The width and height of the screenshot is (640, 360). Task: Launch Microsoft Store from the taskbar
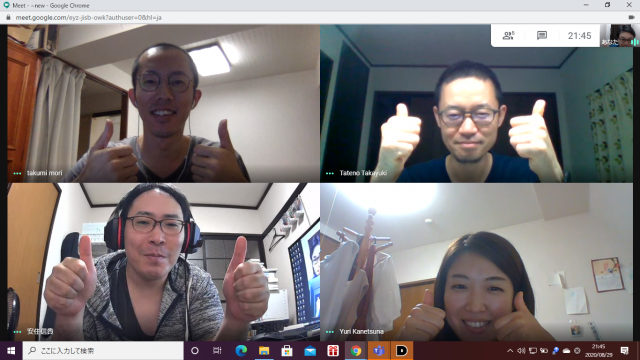pyautogui.click(x=287, y=351)
